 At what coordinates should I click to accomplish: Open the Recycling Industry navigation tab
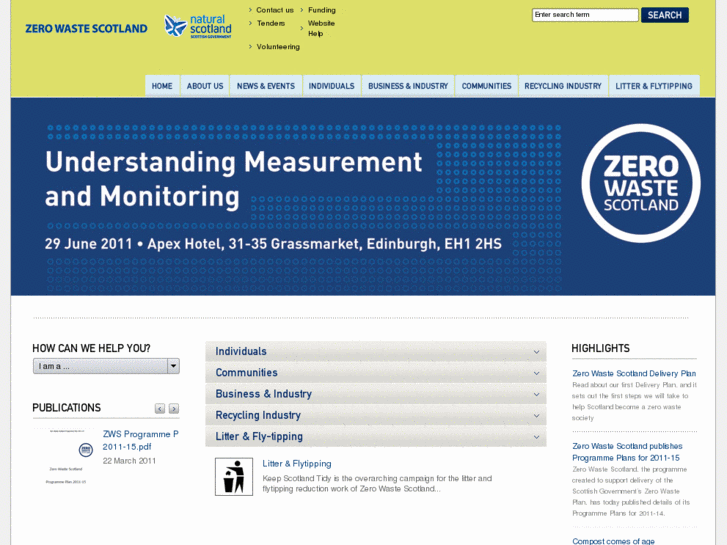[563, 86]
